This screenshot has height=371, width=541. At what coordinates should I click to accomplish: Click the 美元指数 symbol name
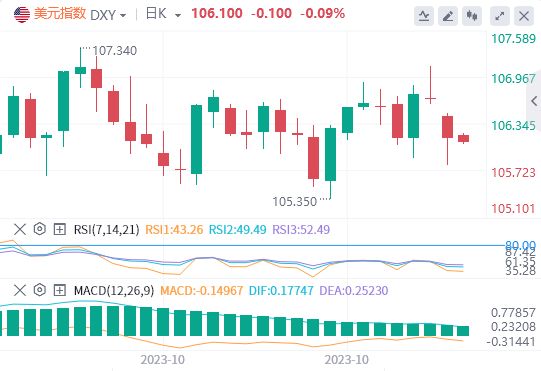pyautogui.click(x=60, y=14)
